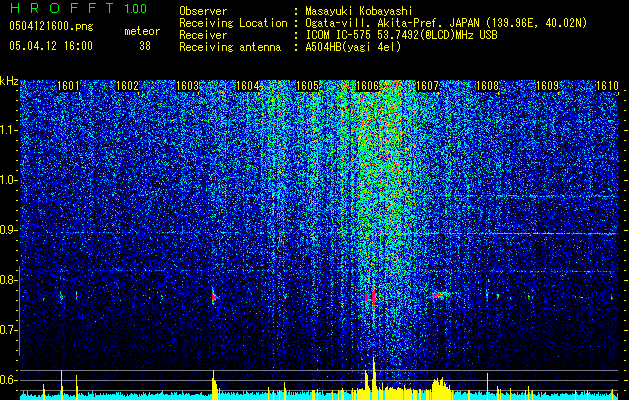Select the ICOM IC-575 receiver text
The height and width of the screenshot is (400, 629).
point(401,35)
